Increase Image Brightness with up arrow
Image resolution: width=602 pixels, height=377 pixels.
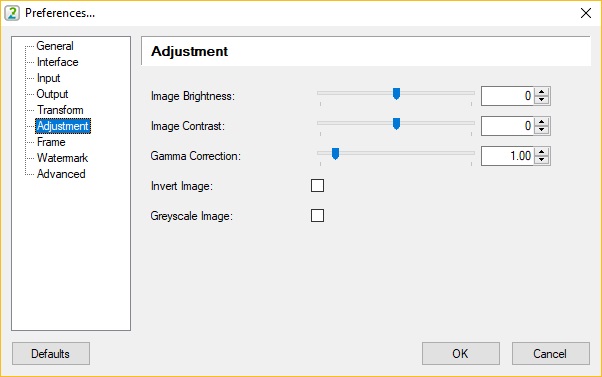click(542, 92)
